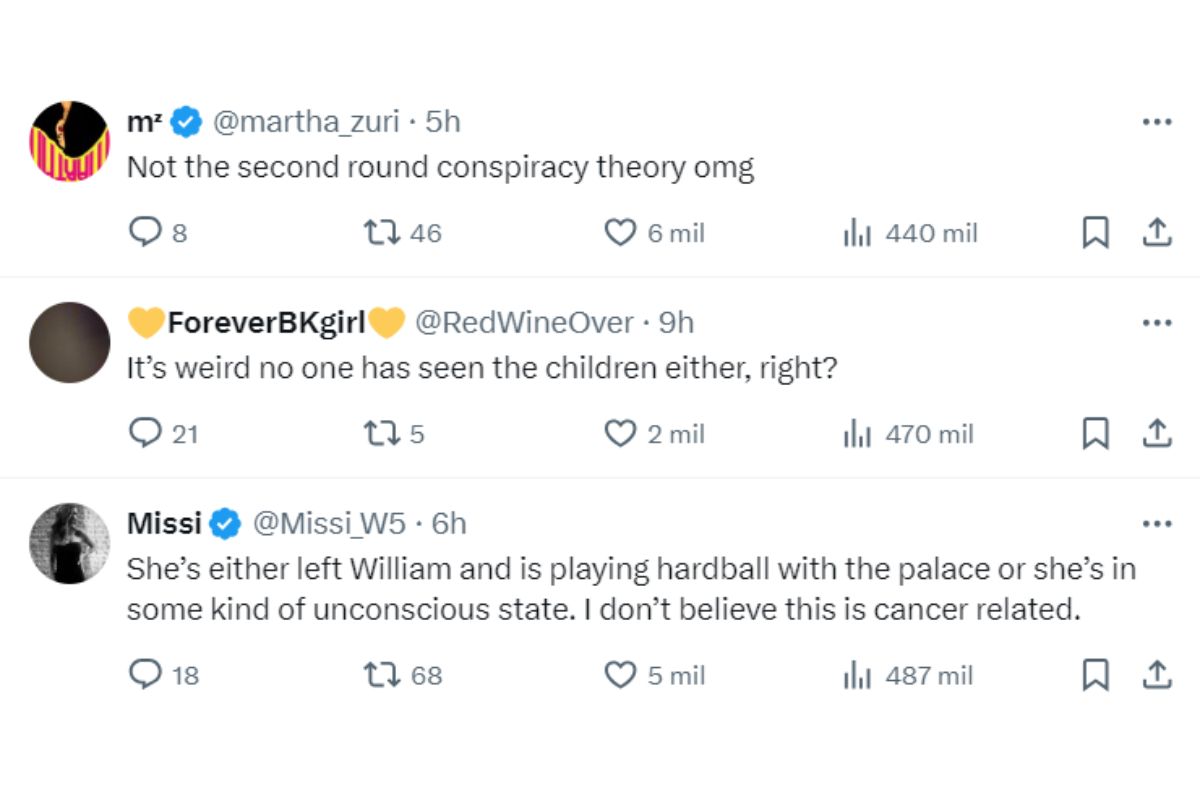The image size is (1200, 800).
Task: Share ForeverBKgirl's tweet
Action: tap(1156, 433)
